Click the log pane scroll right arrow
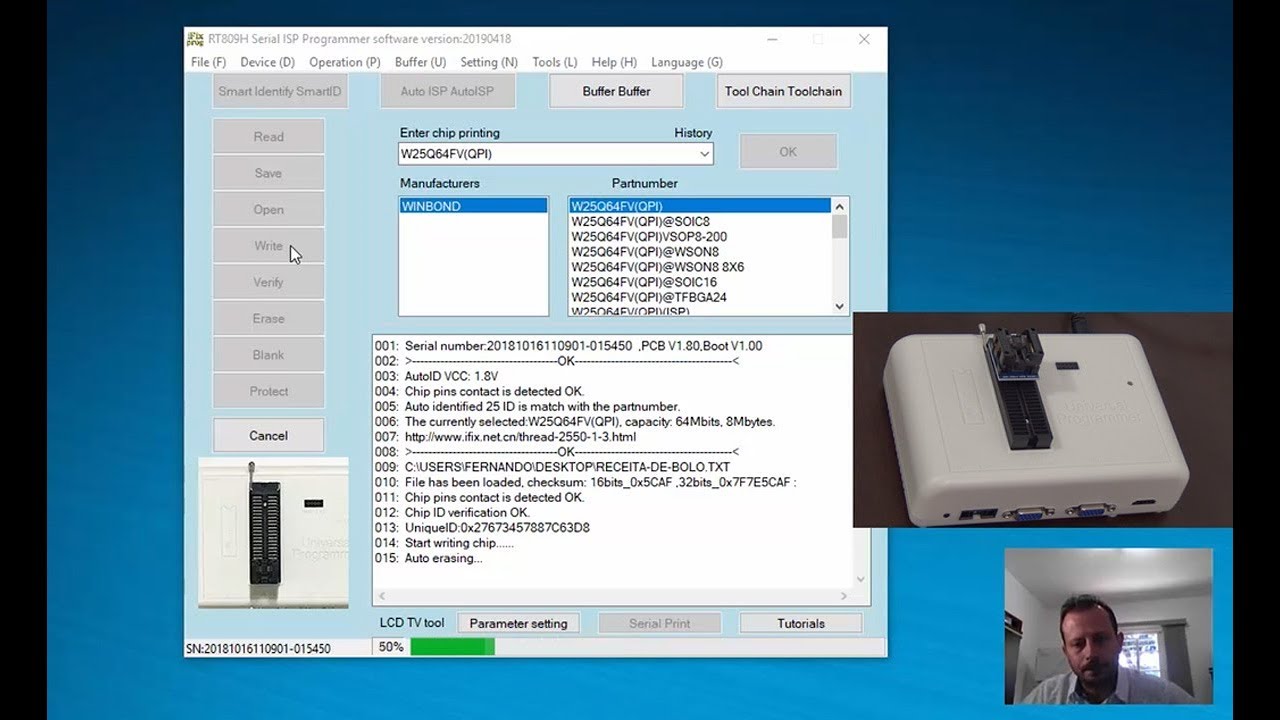This screenshot has height=720, width=1280. (843, 596)
